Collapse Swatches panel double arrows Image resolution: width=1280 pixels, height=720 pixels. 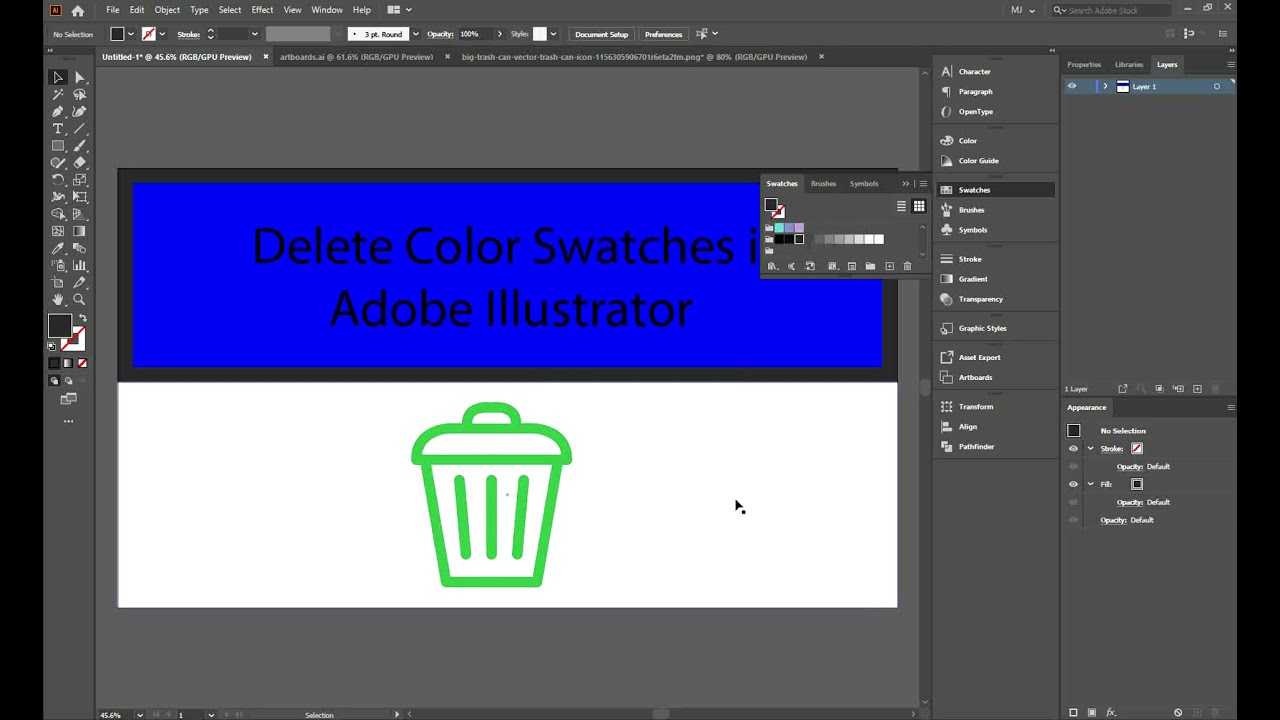(906, 184)
